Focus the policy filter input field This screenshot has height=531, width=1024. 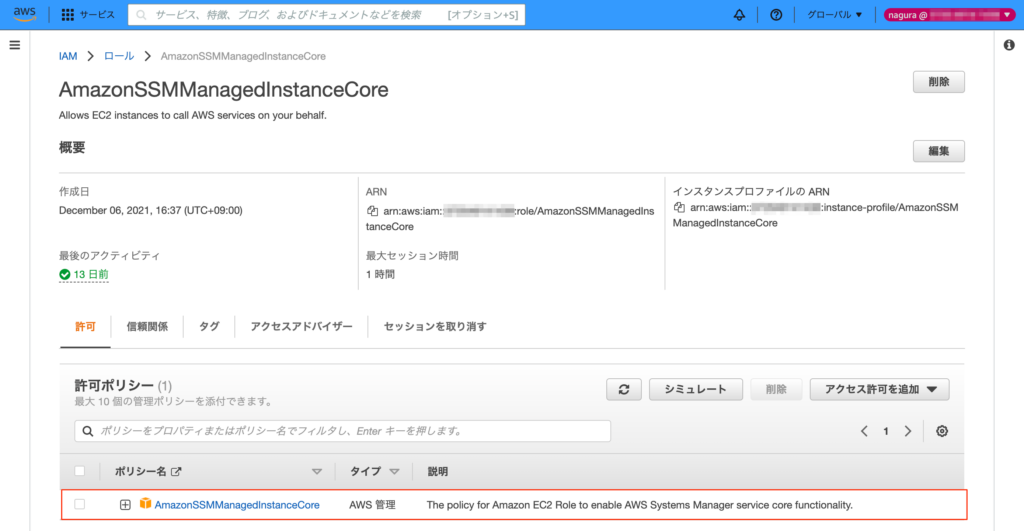click(x=342, y=431)
